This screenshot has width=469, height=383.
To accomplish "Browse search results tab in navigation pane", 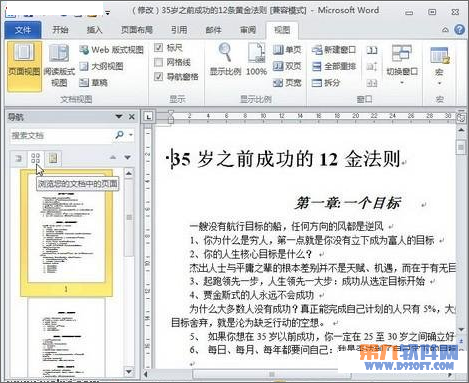I will [53, 158].
